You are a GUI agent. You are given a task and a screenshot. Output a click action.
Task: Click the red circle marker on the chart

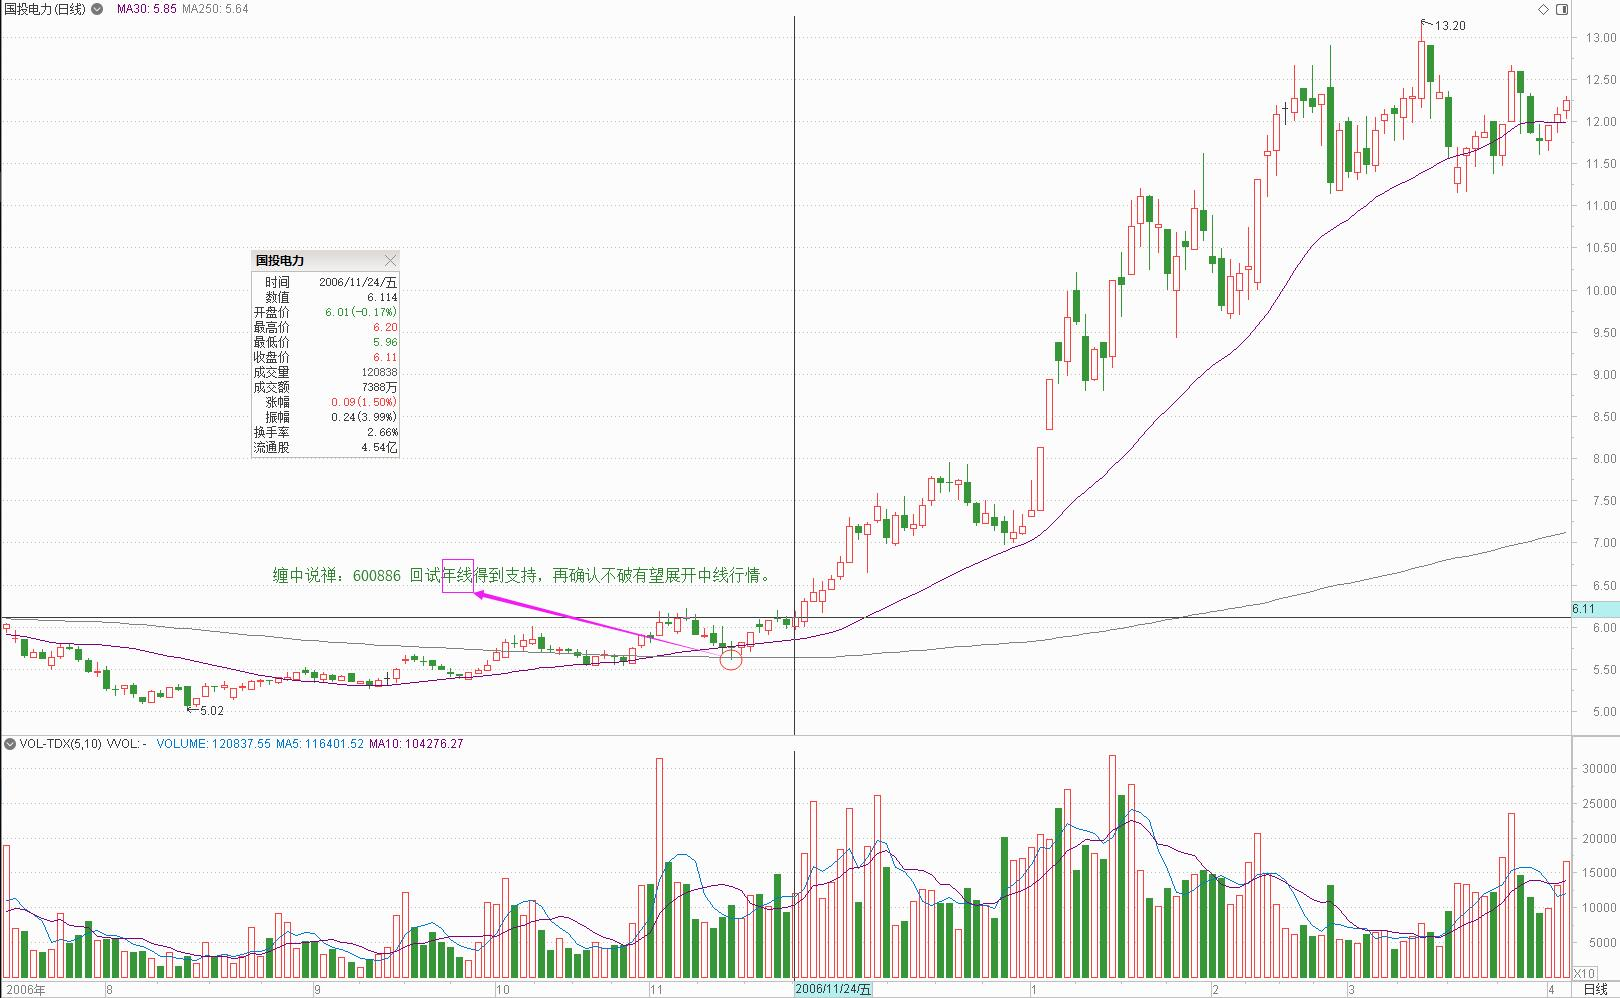[731, 658]
